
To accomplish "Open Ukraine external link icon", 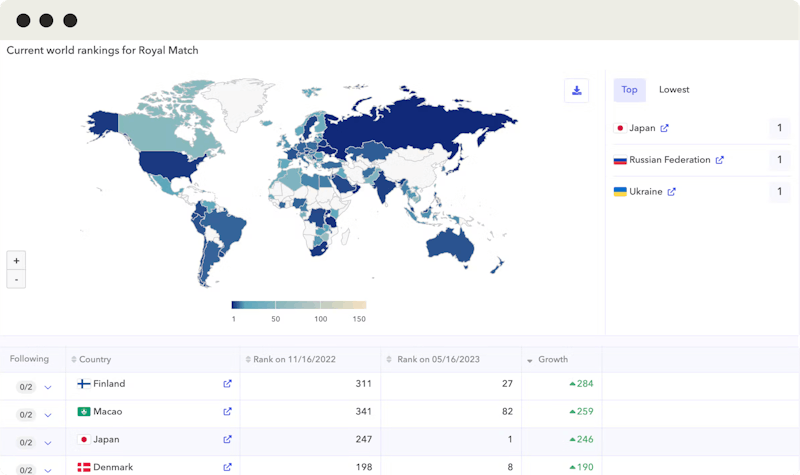I will tap(672, 192).
